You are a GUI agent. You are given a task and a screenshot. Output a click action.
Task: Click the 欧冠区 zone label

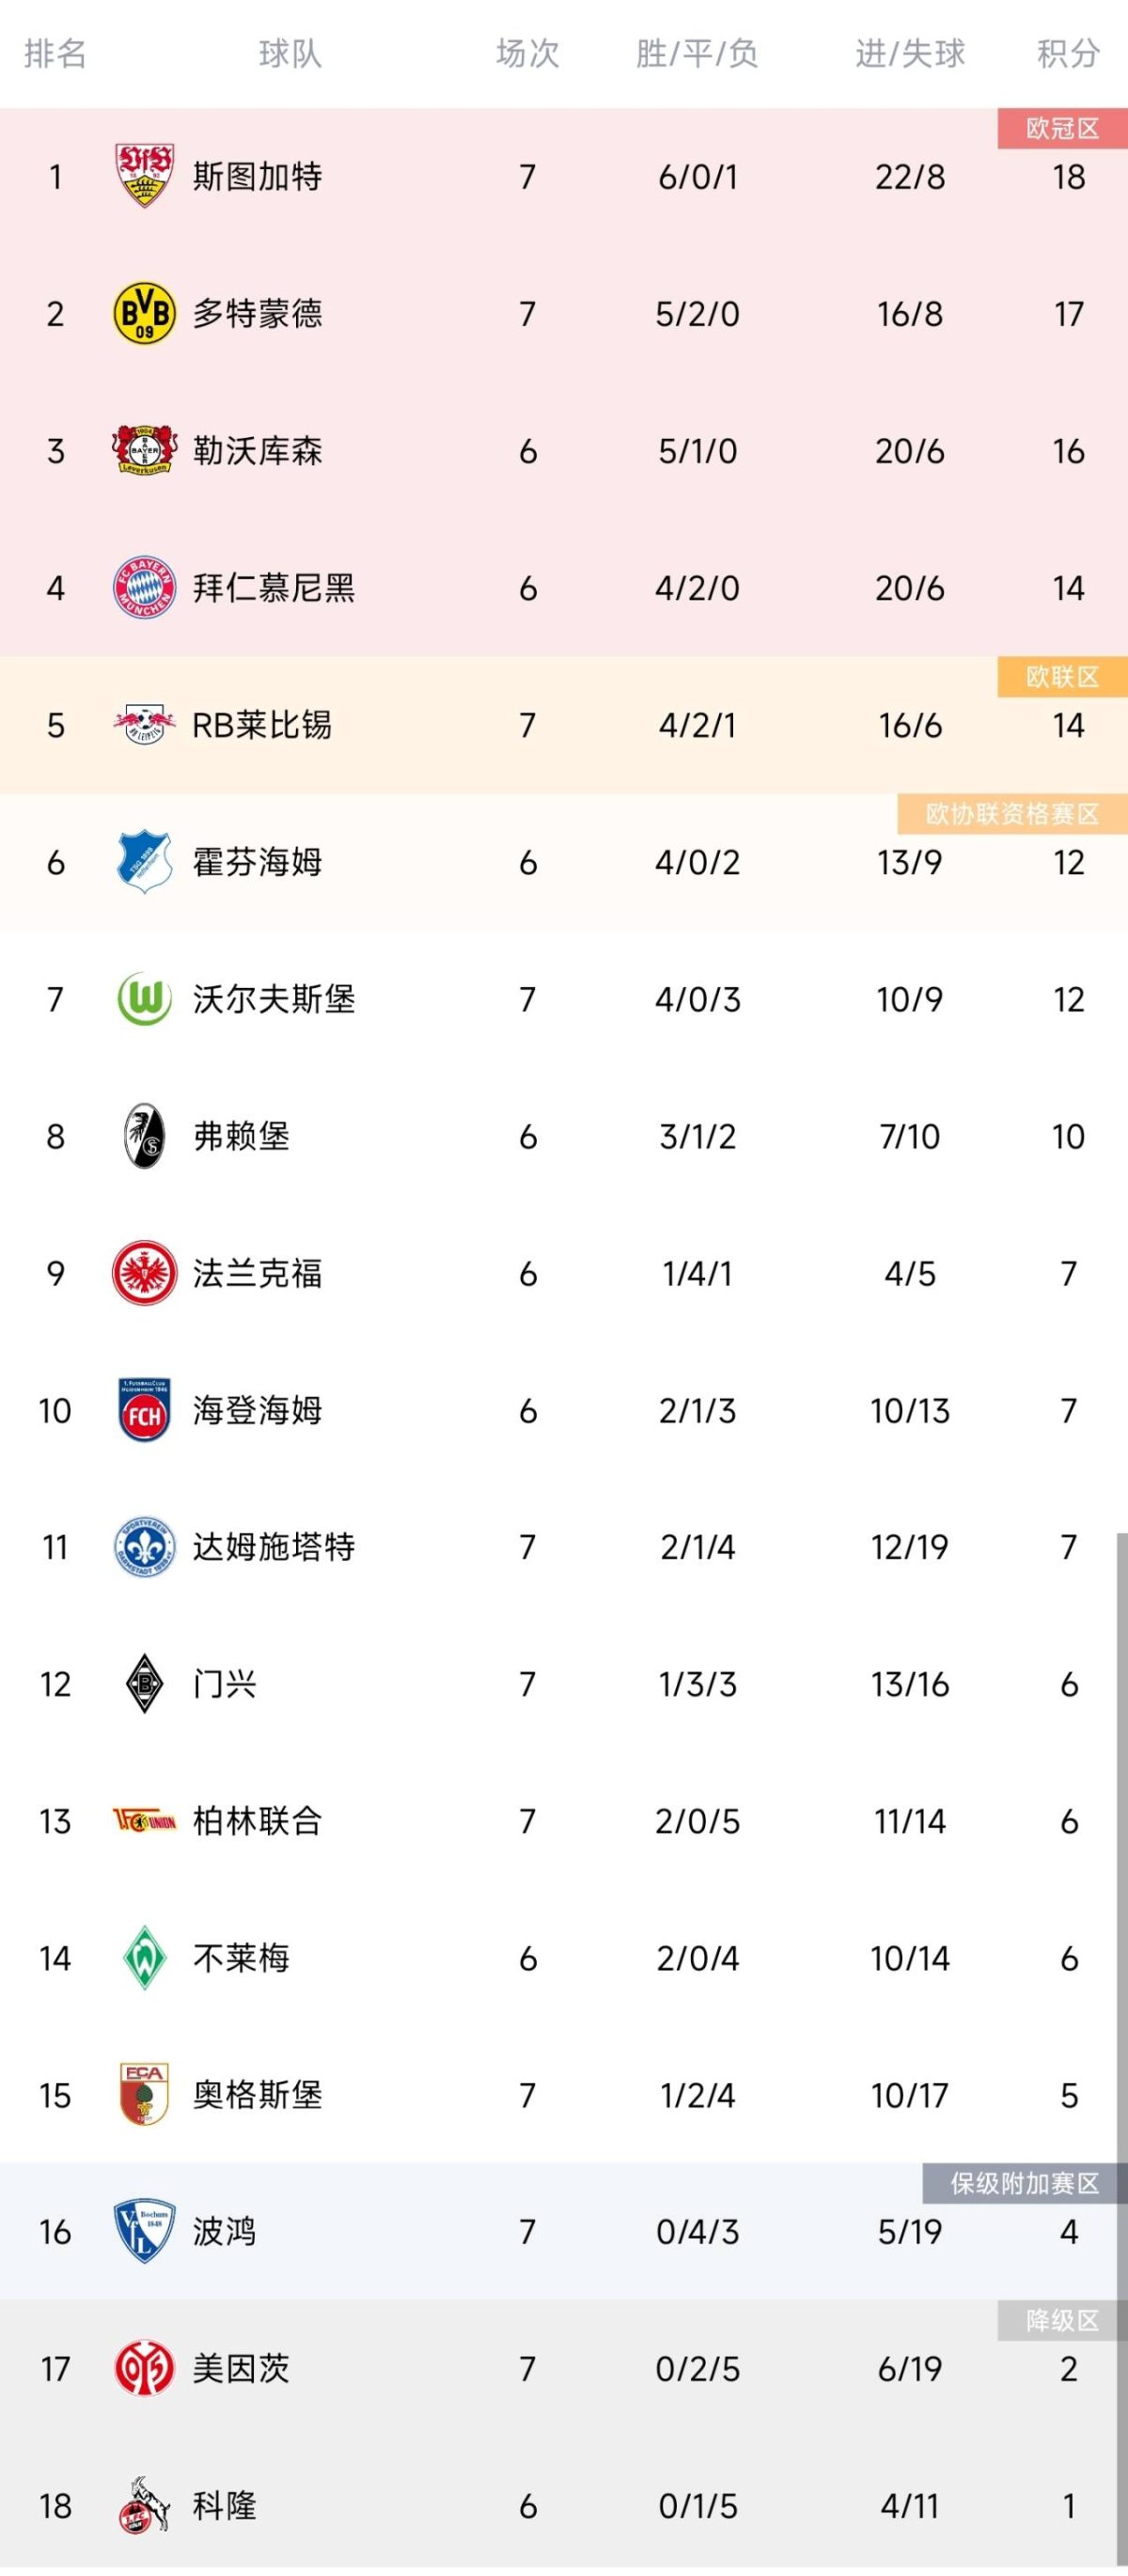coord(1062,128)
